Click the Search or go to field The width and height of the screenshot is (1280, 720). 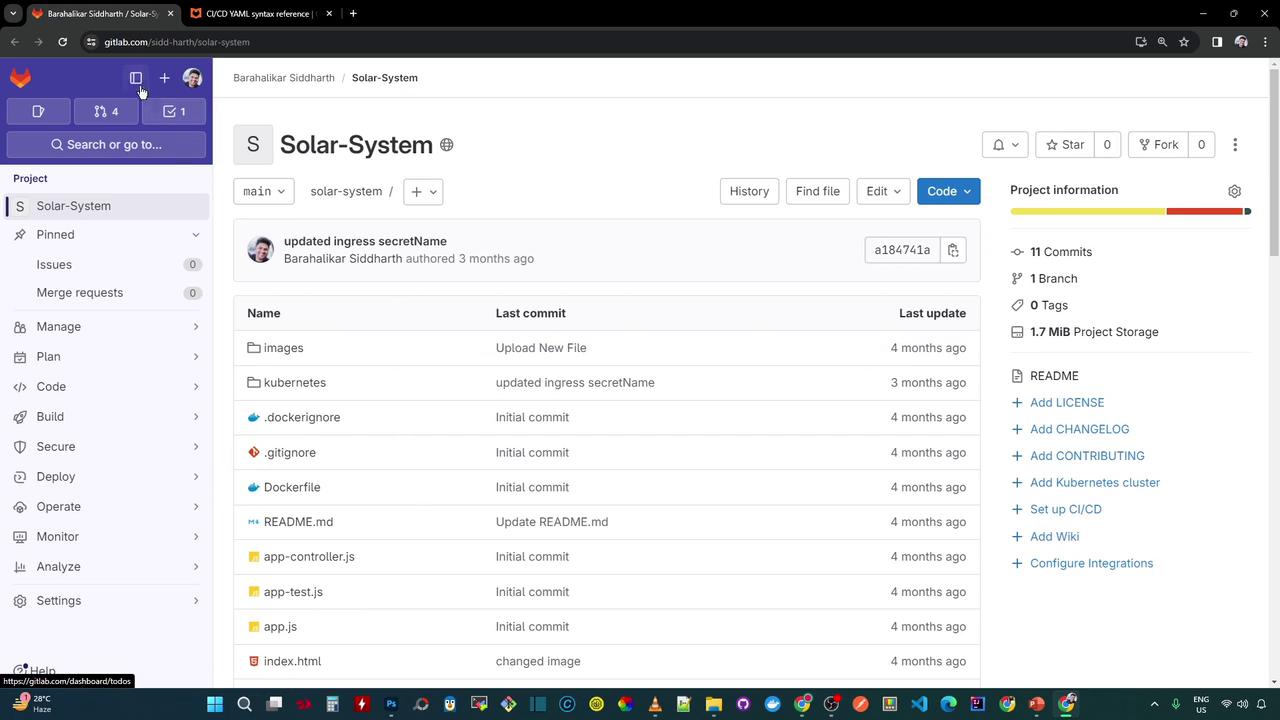(x=106, y=145)
